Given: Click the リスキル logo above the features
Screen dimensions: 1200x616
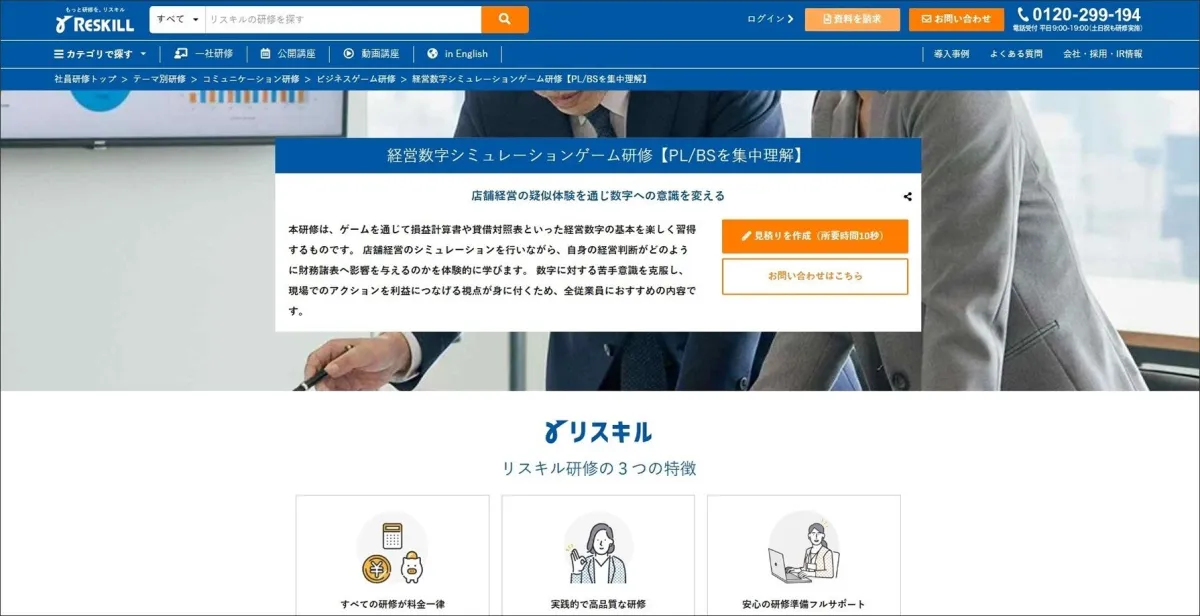Looking at the screenshot, I should click(599, 431).
